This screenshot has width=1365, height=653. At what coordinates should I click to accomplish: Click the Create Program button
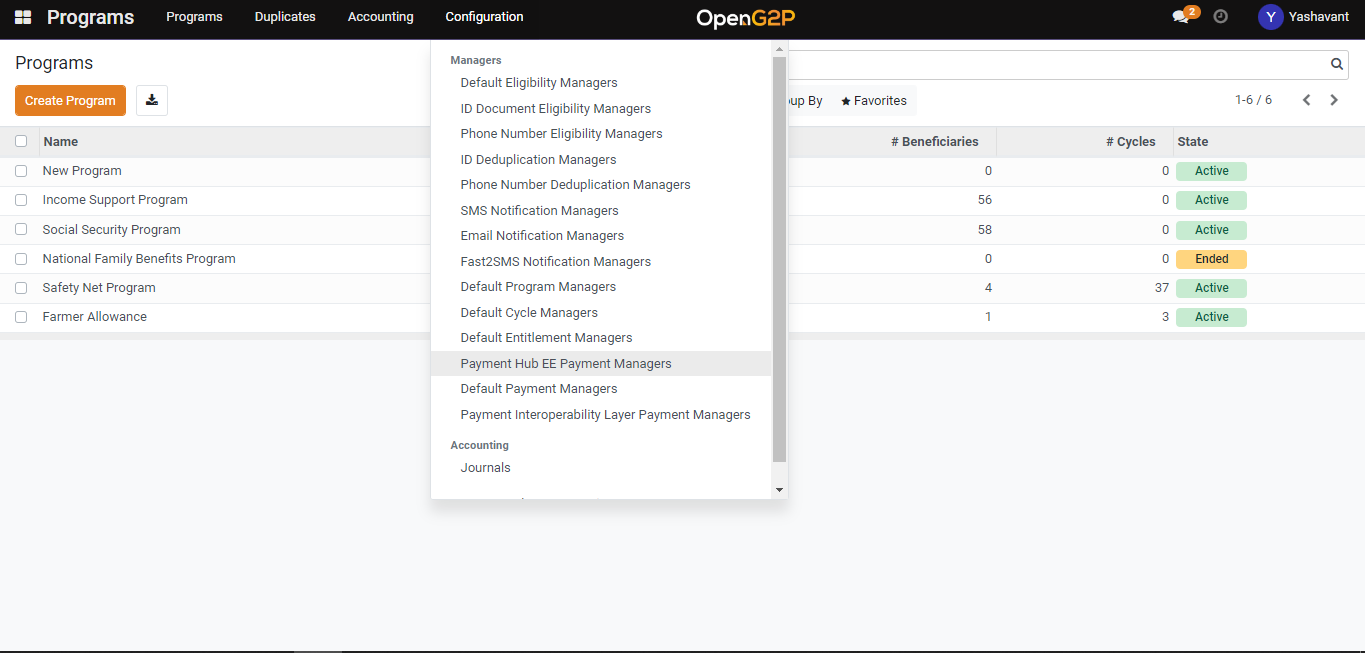[x=70, y=100]
